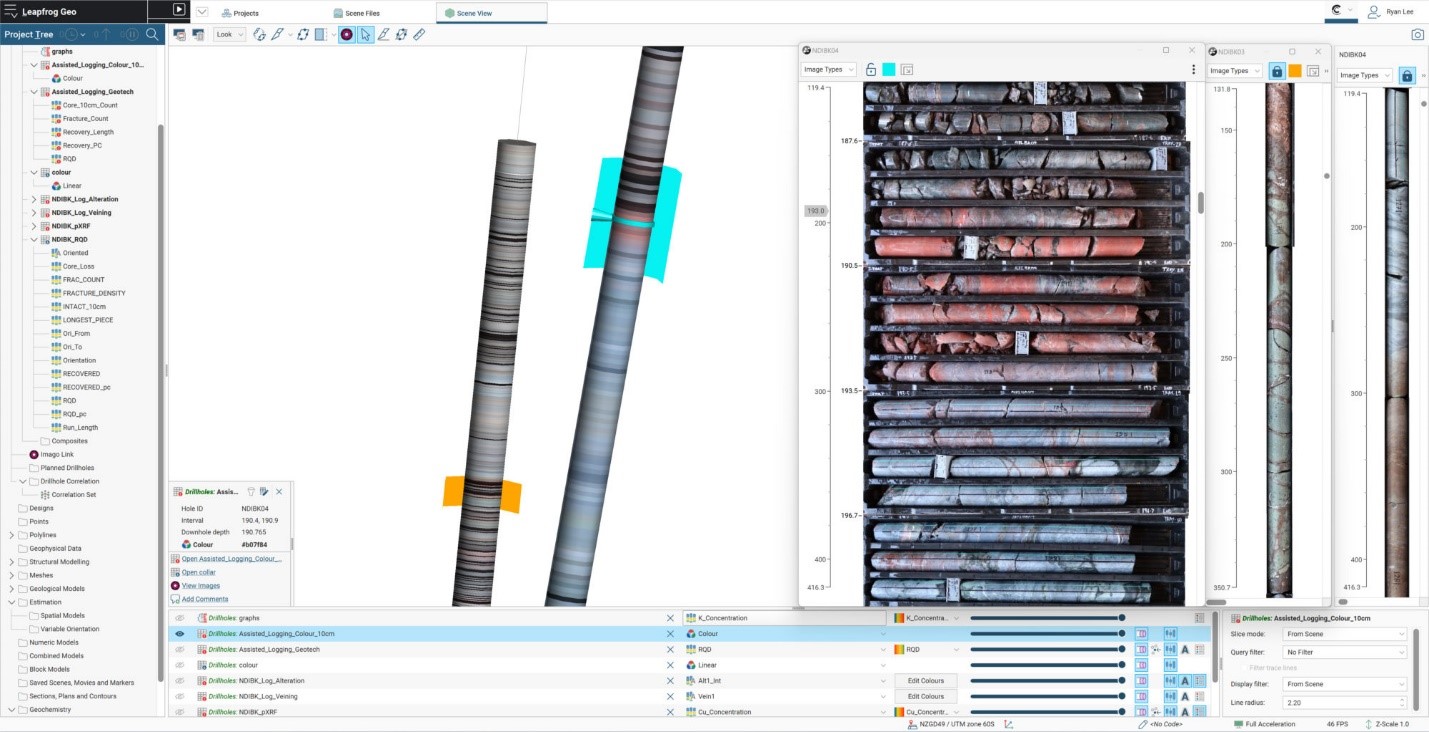Screen dimensions: 1429x732
Task: Click the Add Comments link
Action: click(x=205, y=599)
